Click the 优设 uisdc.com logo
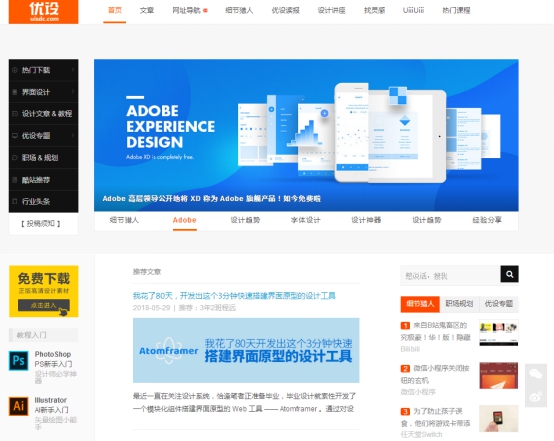 (43, 11)
